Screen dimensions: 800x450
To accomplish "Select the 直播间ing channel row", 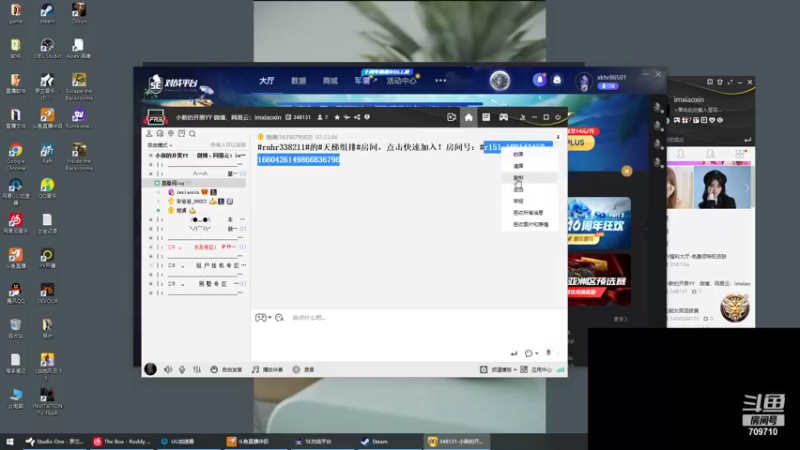I will click(196, 183).
